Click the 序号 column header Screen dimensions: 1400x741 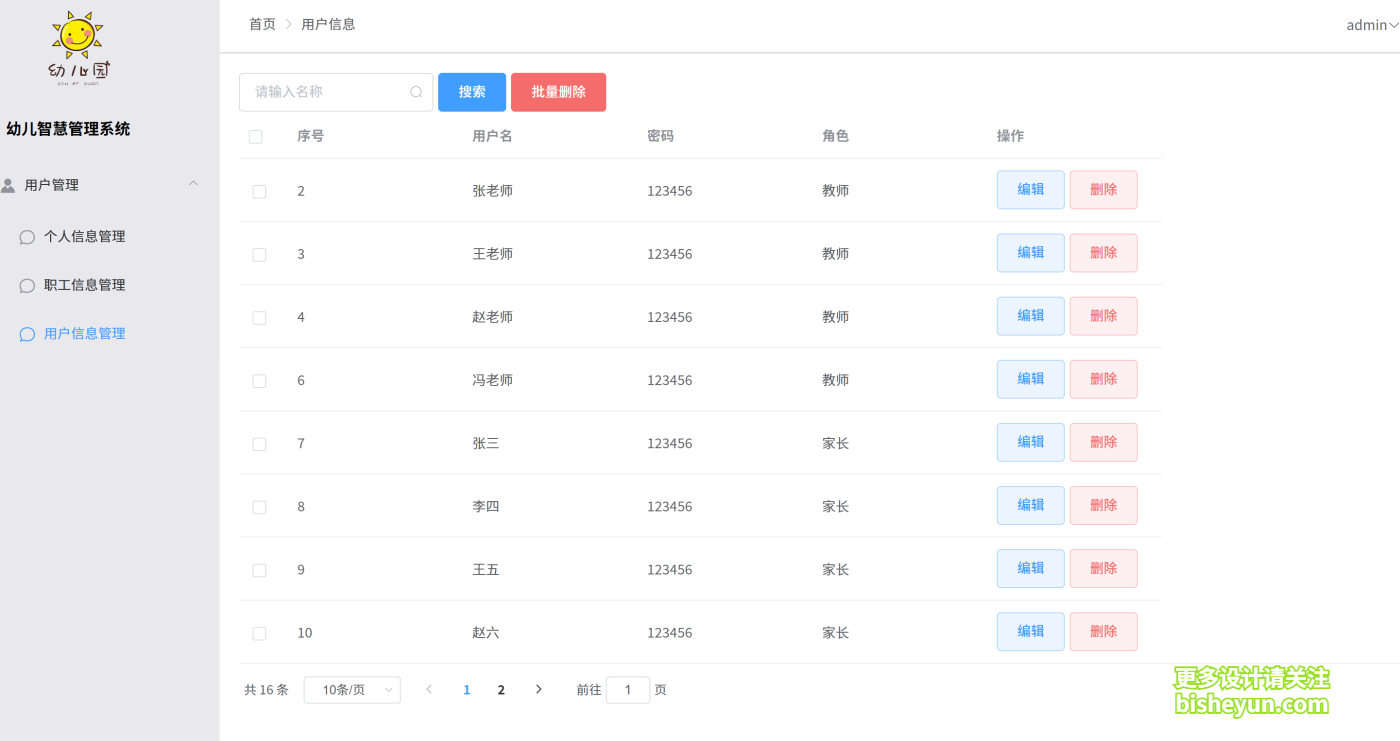click(x=310, y=136)
